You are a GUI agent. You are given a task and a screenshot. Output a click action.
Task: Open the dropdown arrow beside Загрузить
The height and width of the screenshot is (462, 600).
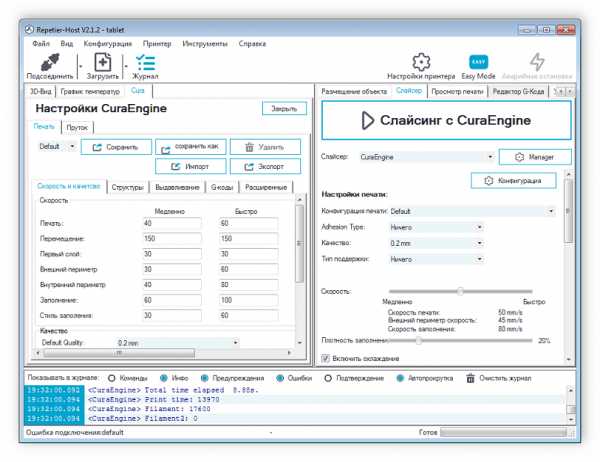pyautogui.click(x=126, y=66)
